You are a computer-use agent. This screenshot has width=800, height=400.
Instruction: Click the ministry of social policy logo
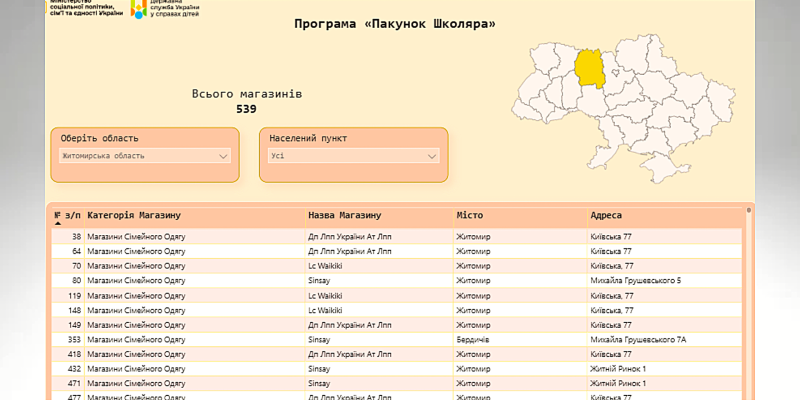coord(85,9)
